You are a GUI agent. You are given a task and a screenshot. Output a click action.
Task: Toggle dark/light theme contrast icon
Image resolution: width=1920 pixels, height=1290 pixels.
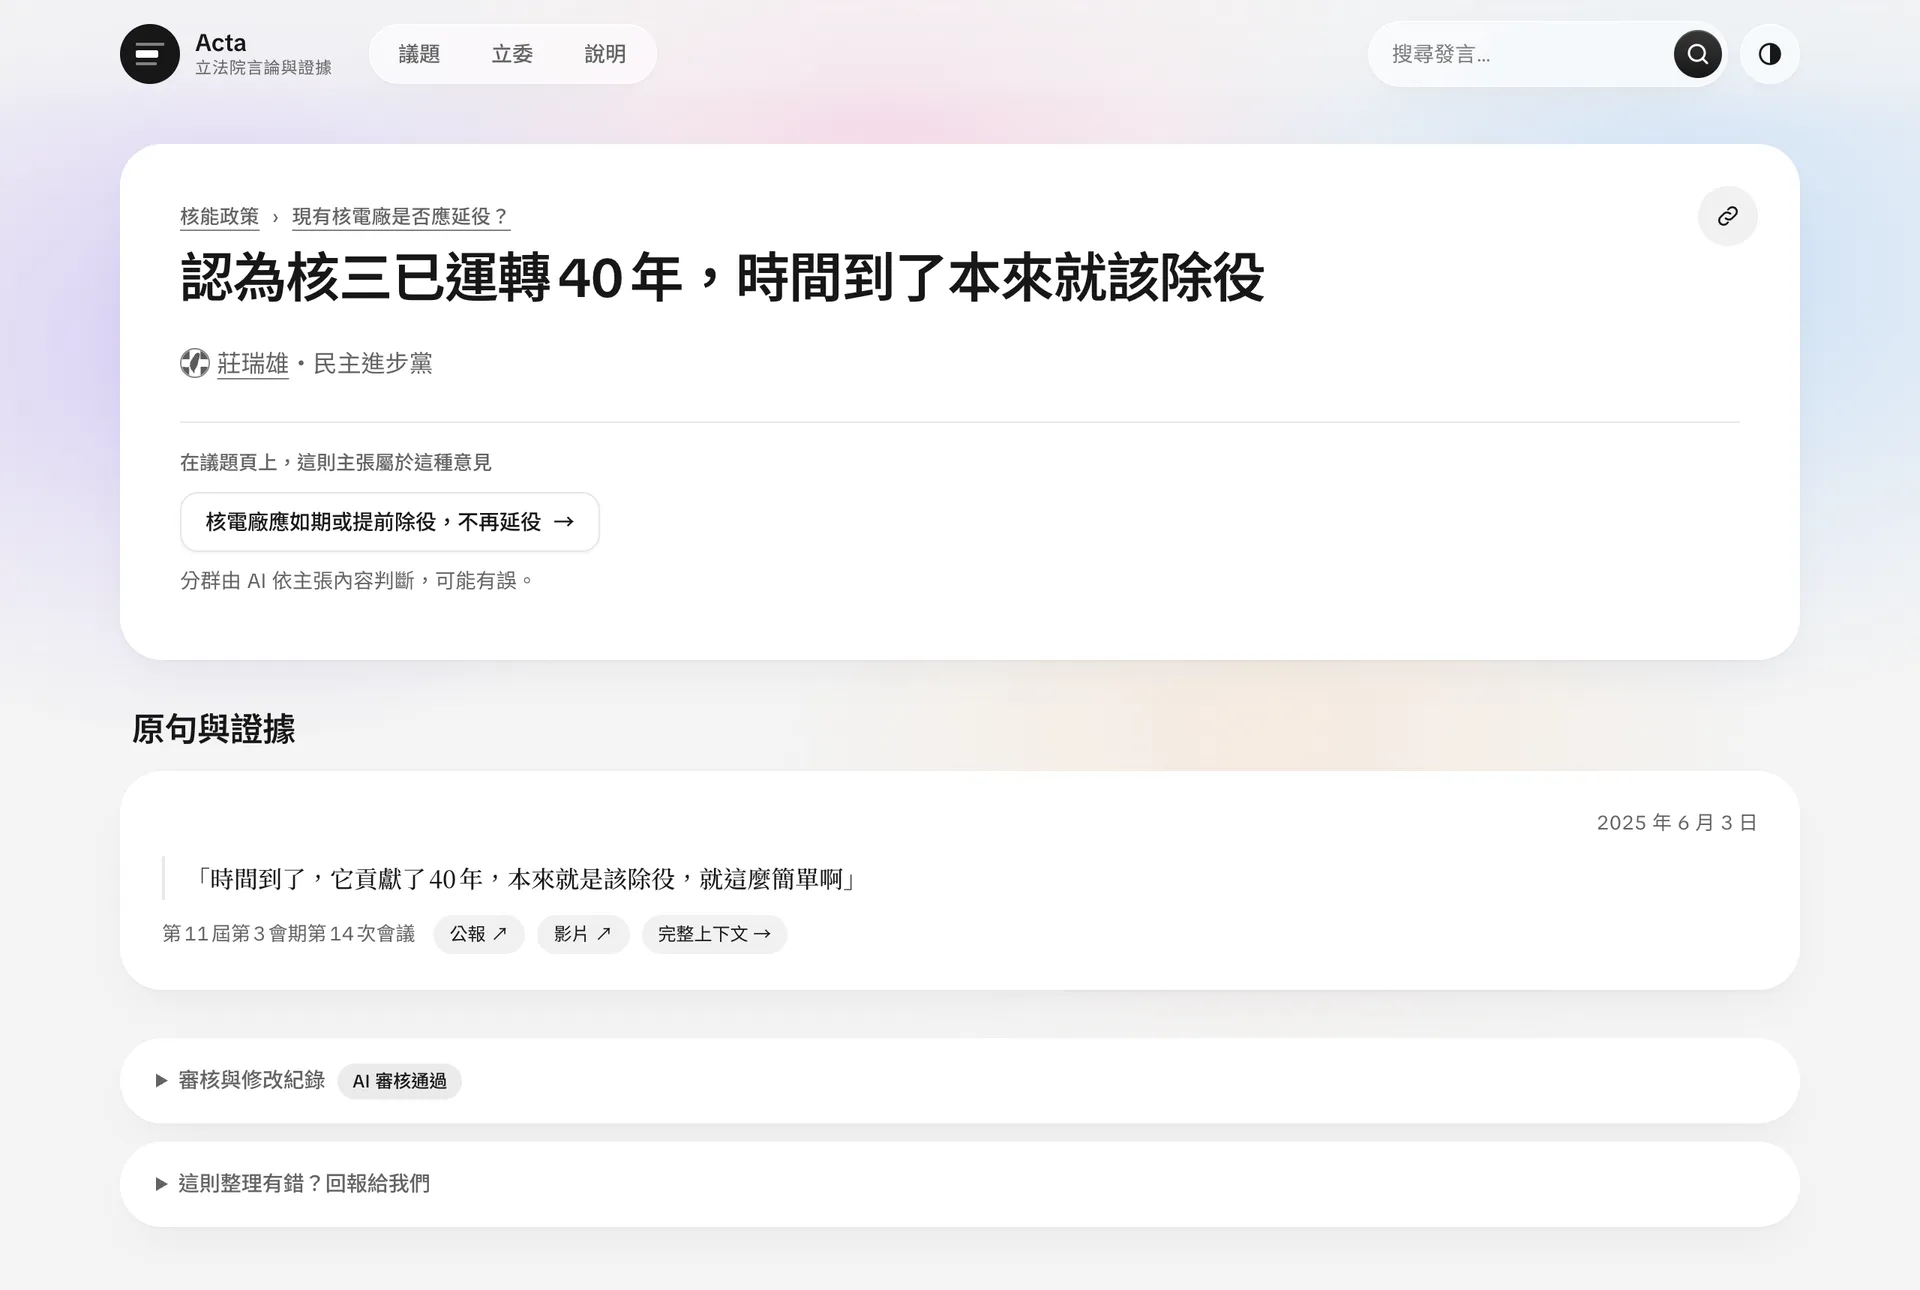[x=1770, y=54]
